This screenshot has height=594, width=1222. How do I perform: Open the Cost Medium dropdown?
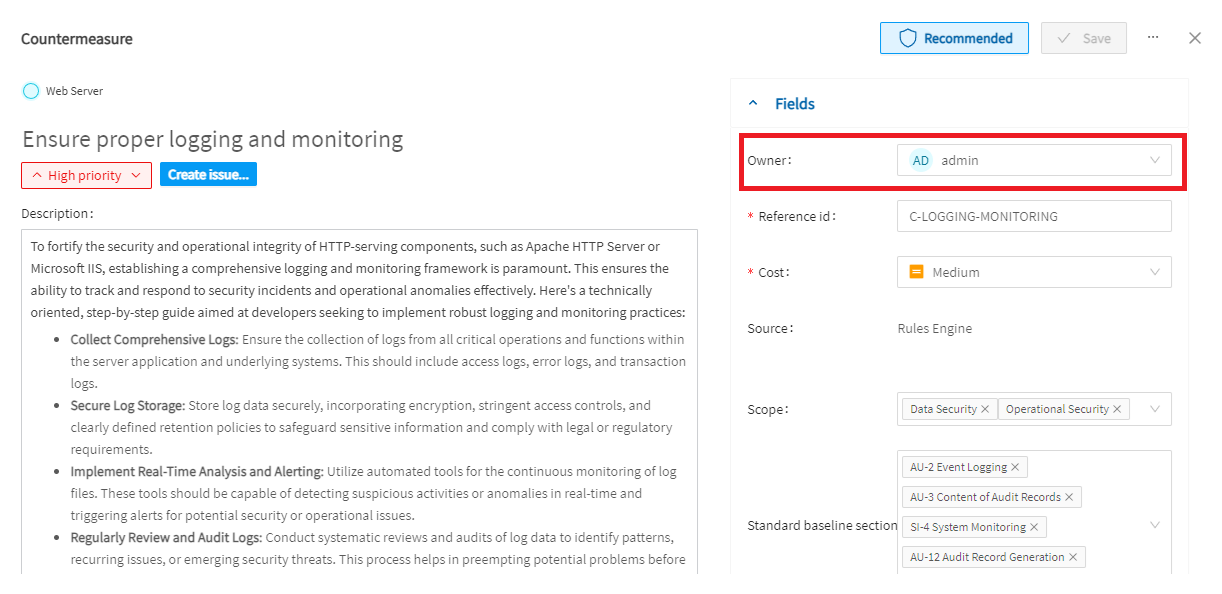pos(1034,272)
